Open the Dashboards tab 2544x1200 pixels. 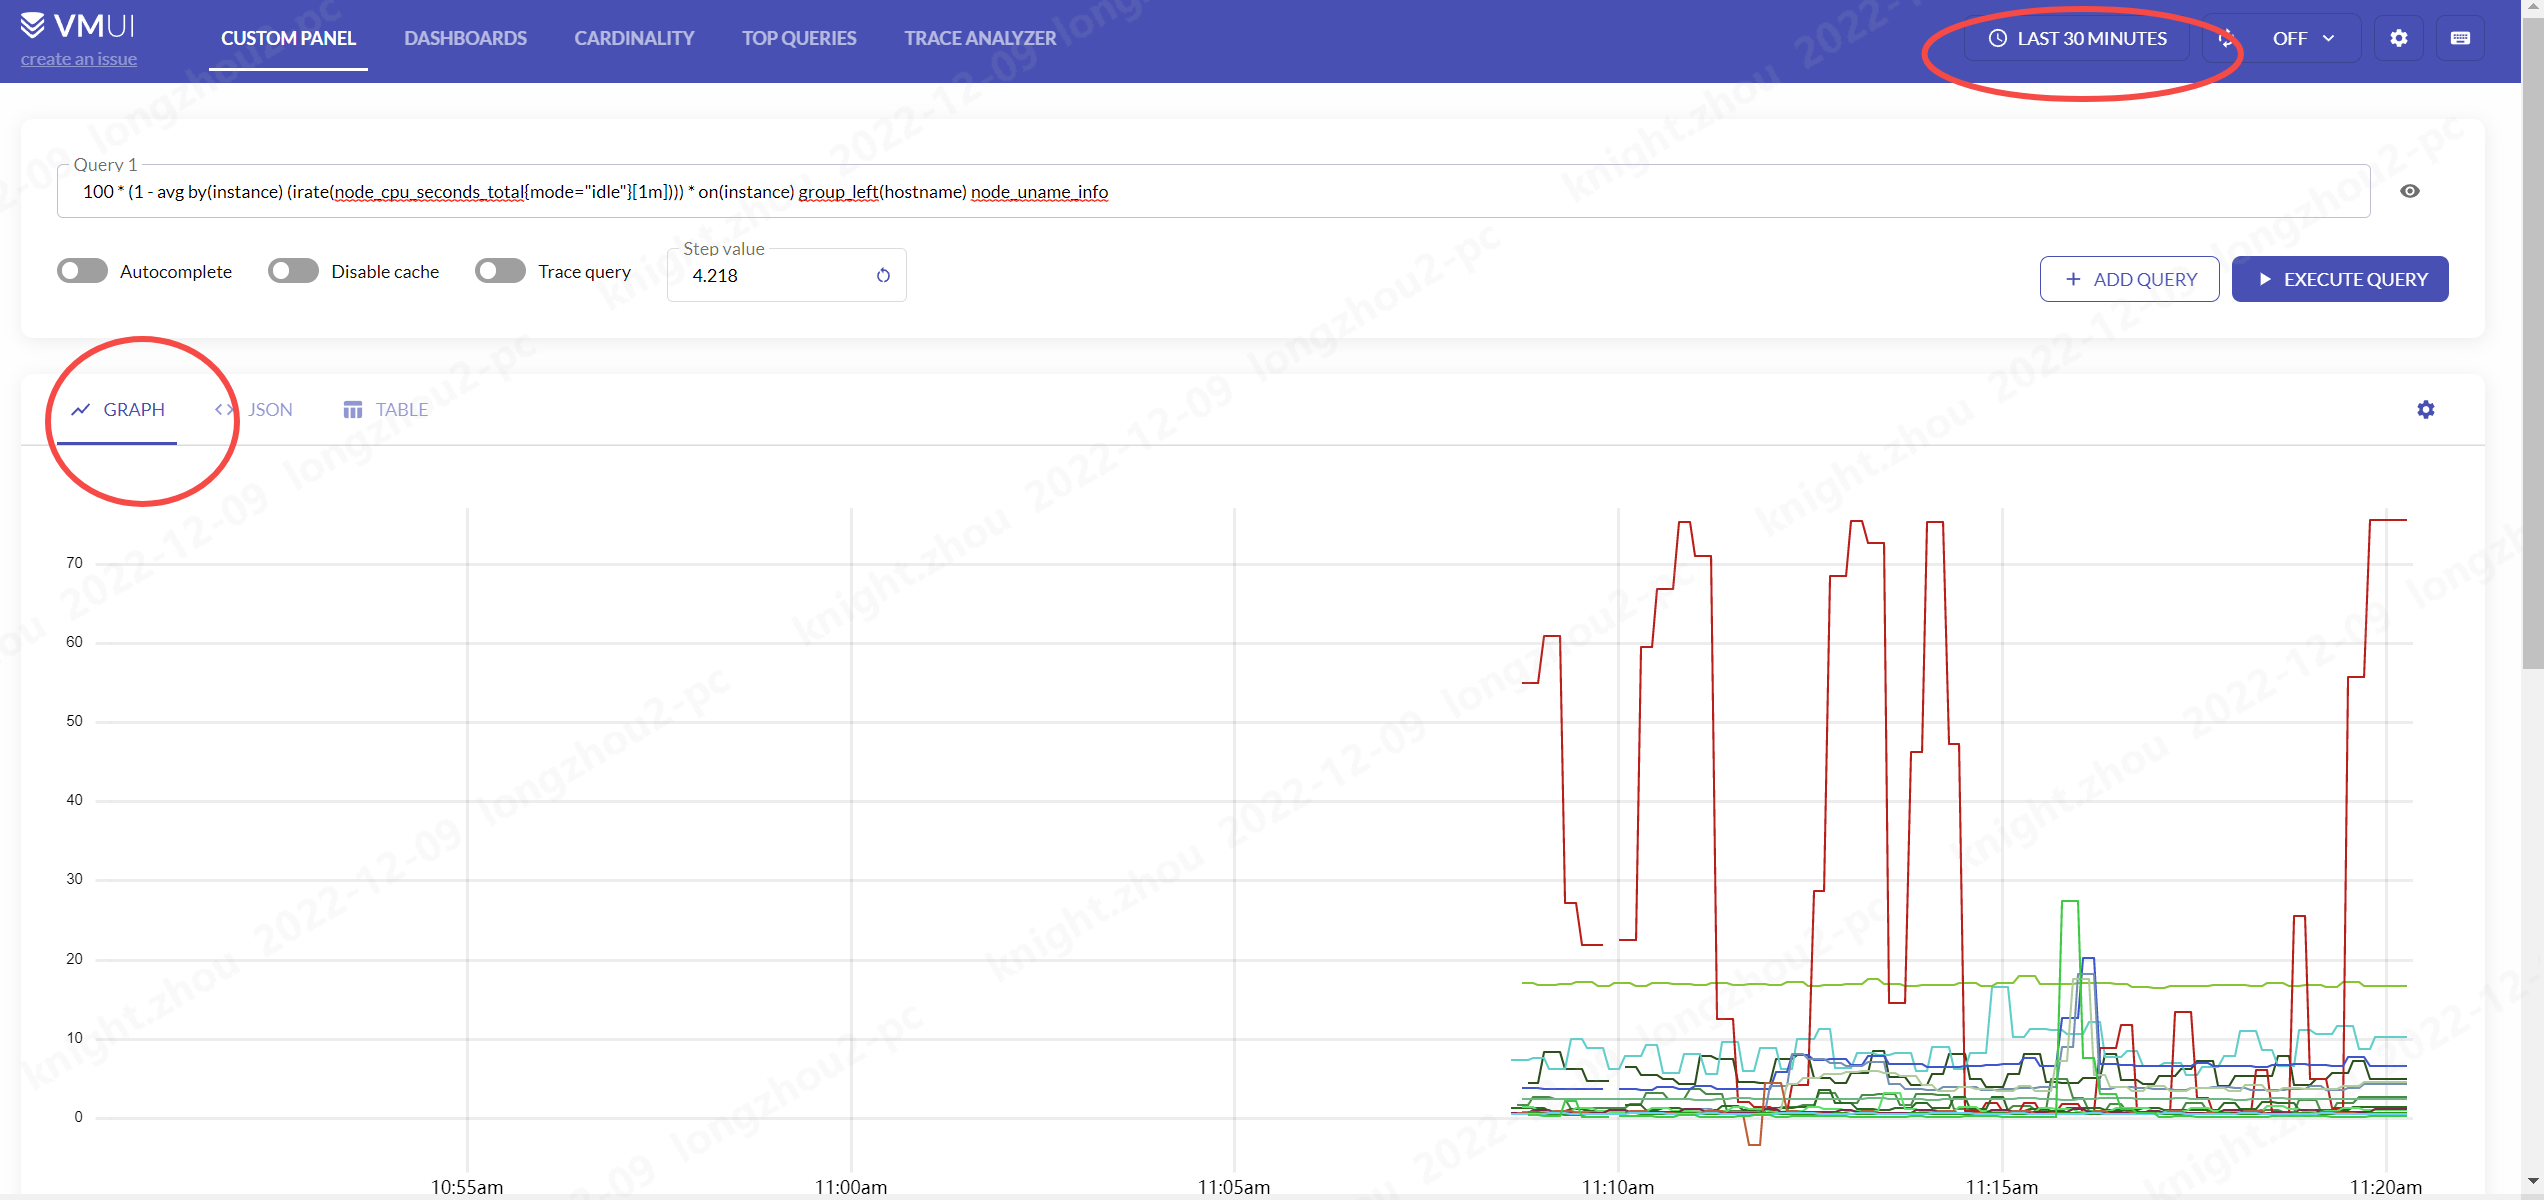(x=465, y=38)
